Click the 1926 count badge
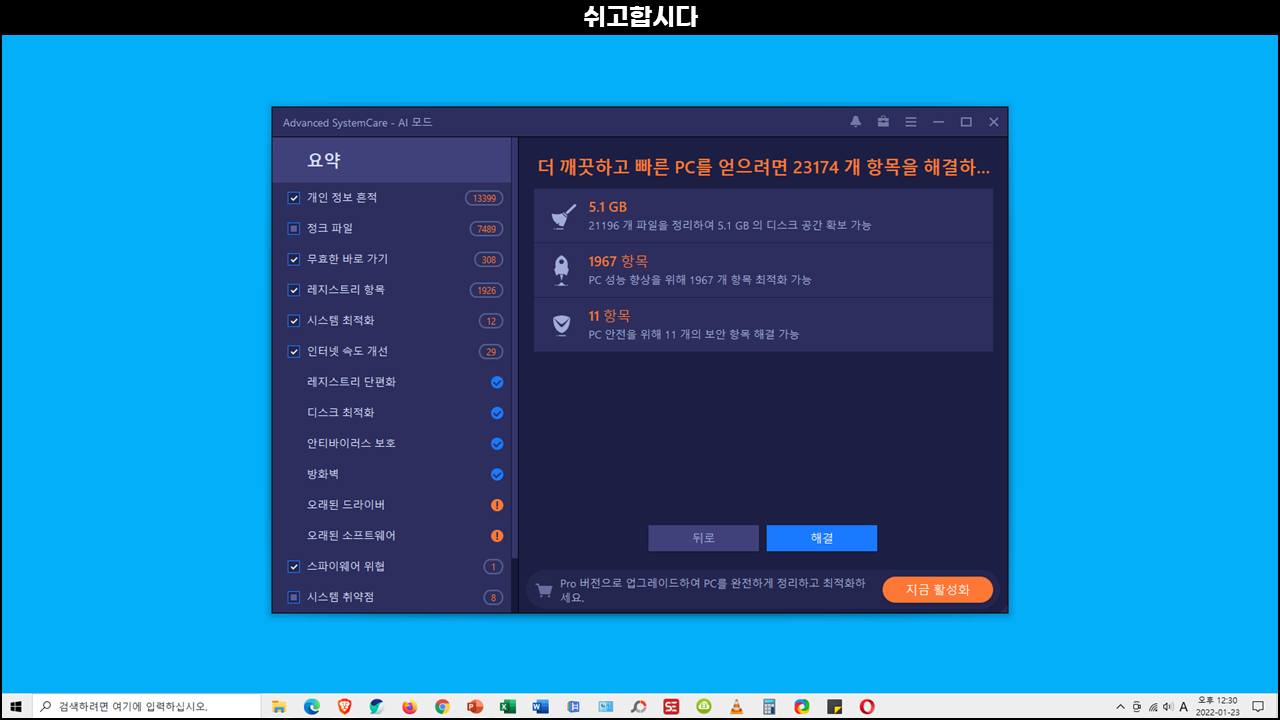The width and height of the screenshot is (1280, 720). (x=486, y=290)
